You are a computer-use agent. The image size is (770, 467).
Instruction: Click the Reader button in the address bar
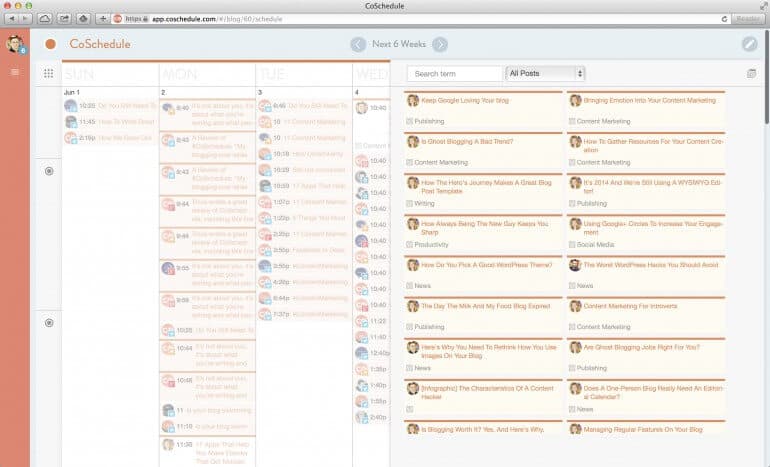pyautogui.click(x=748, y=19)
